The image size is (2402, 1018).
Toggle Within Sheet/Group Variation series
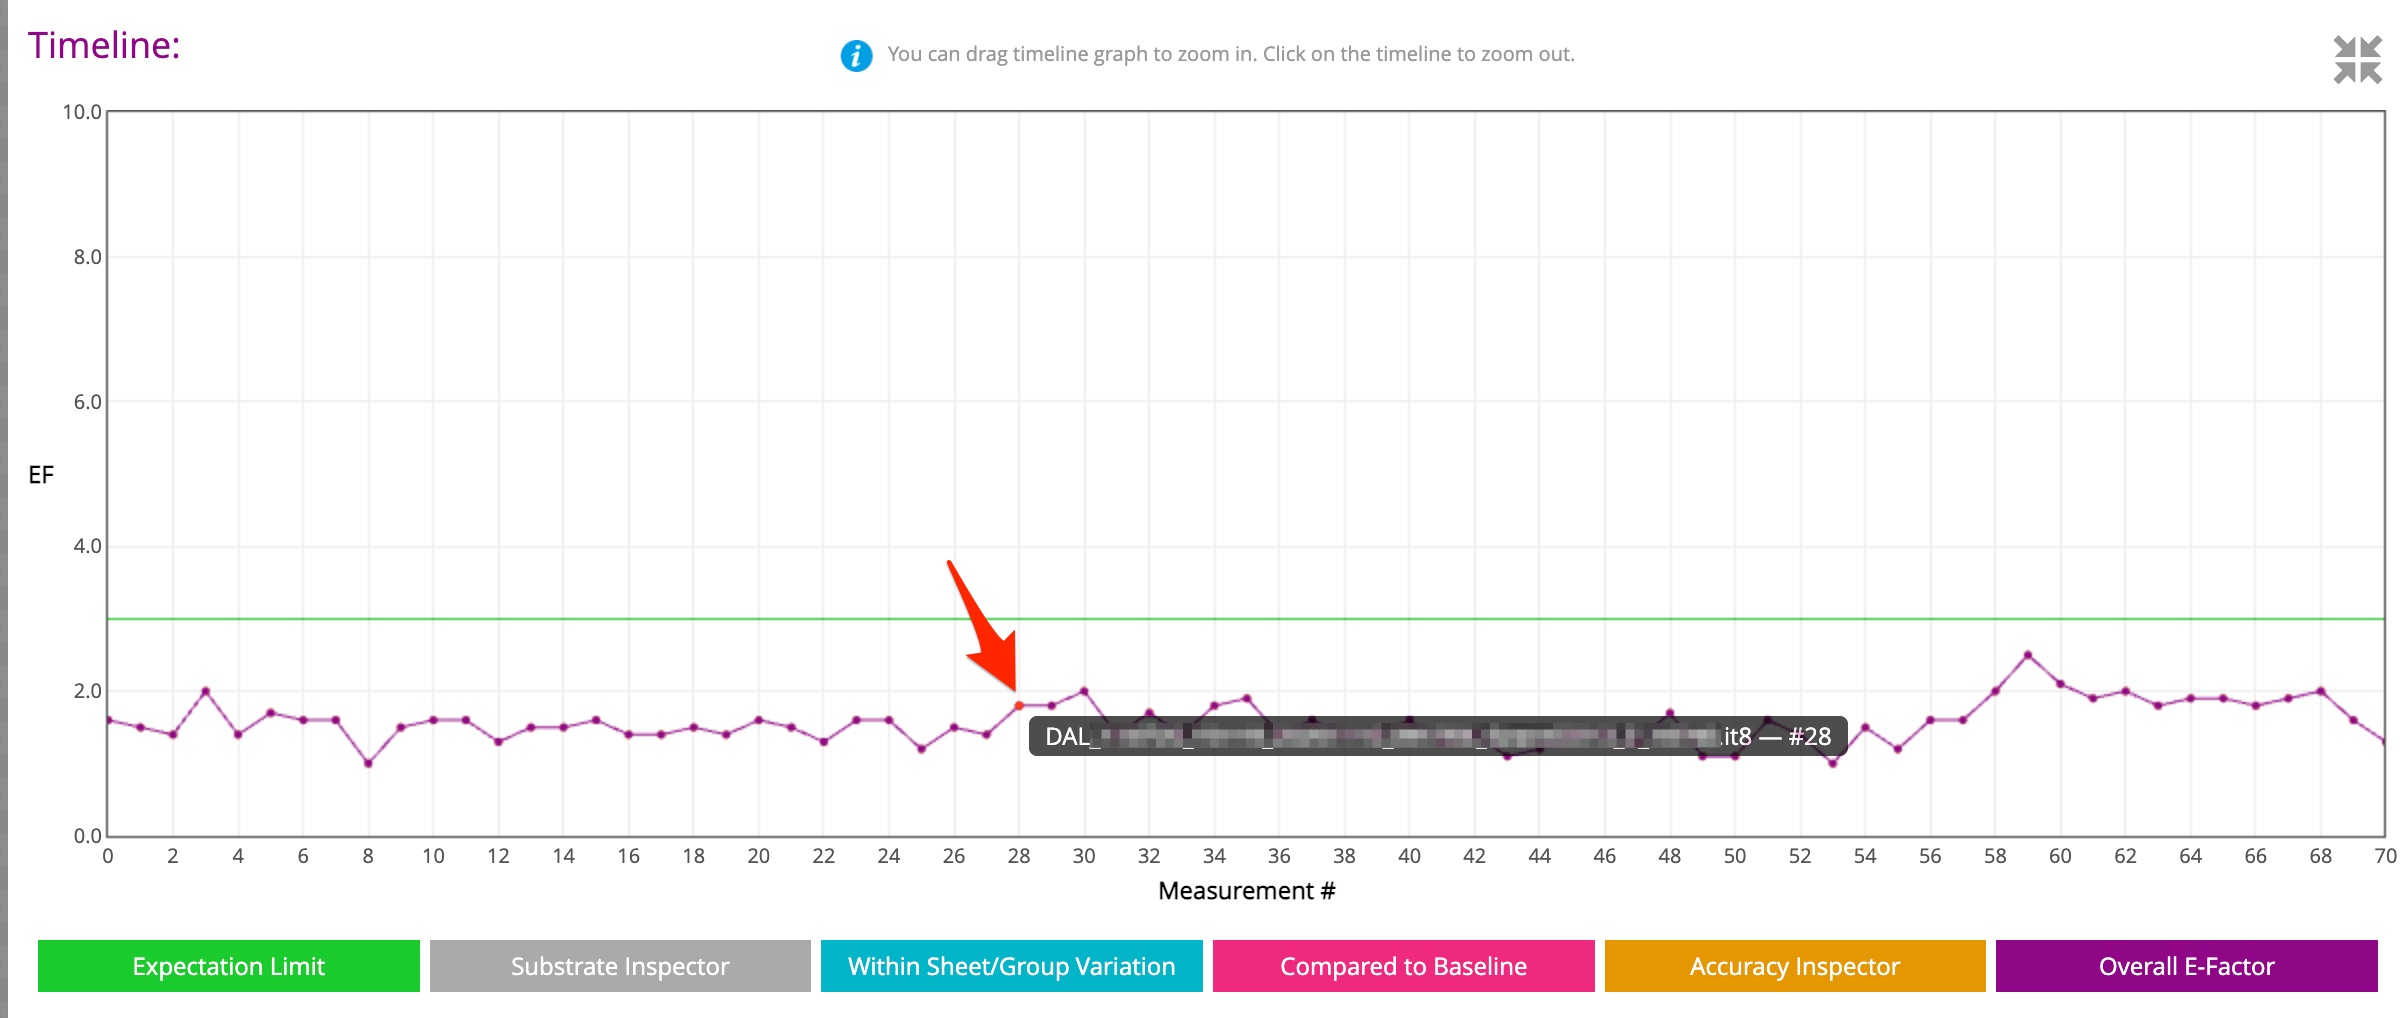click(x=1011, y=966)
